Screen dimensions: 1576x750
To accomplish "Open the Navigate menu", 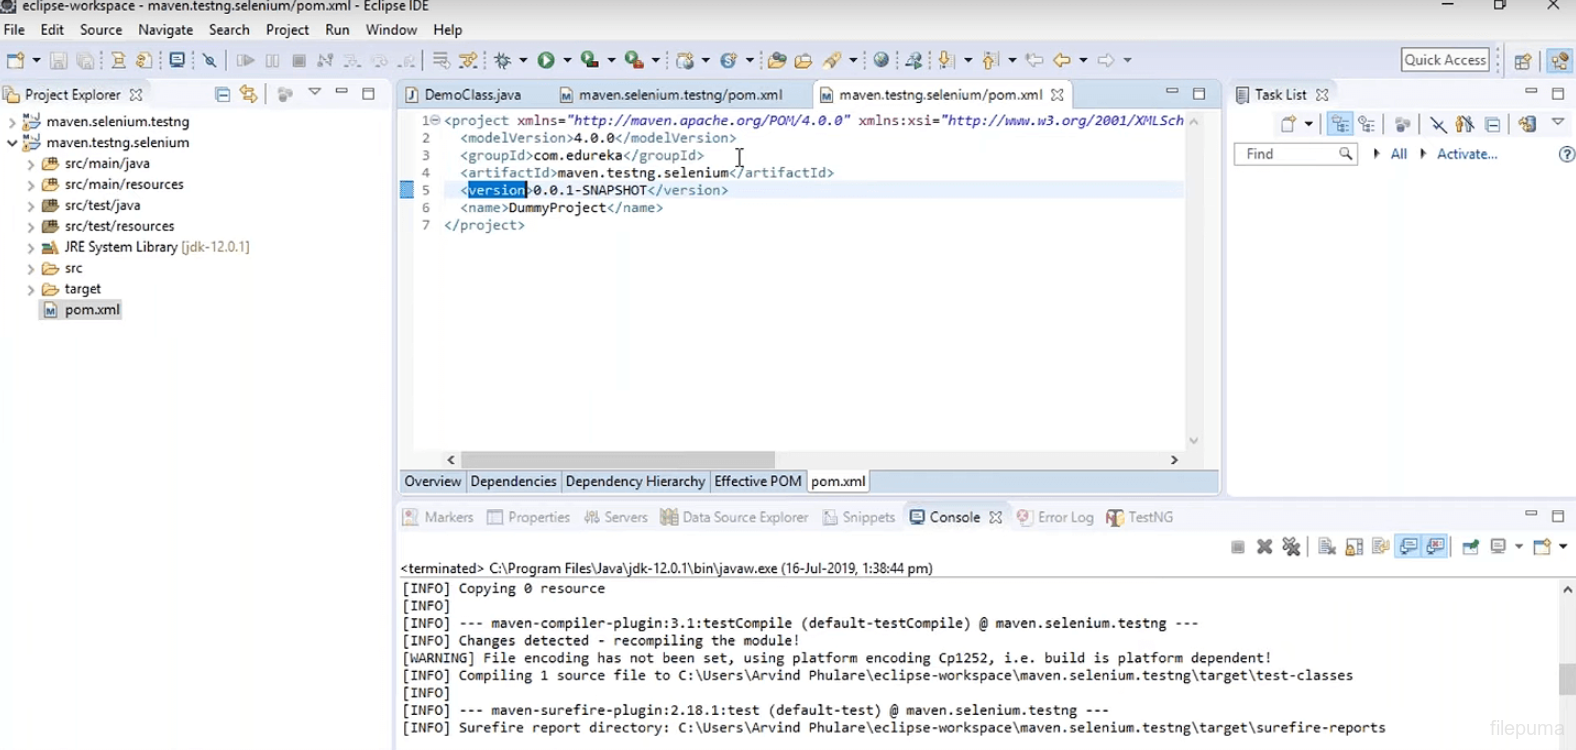I will (x=165, y=30).
